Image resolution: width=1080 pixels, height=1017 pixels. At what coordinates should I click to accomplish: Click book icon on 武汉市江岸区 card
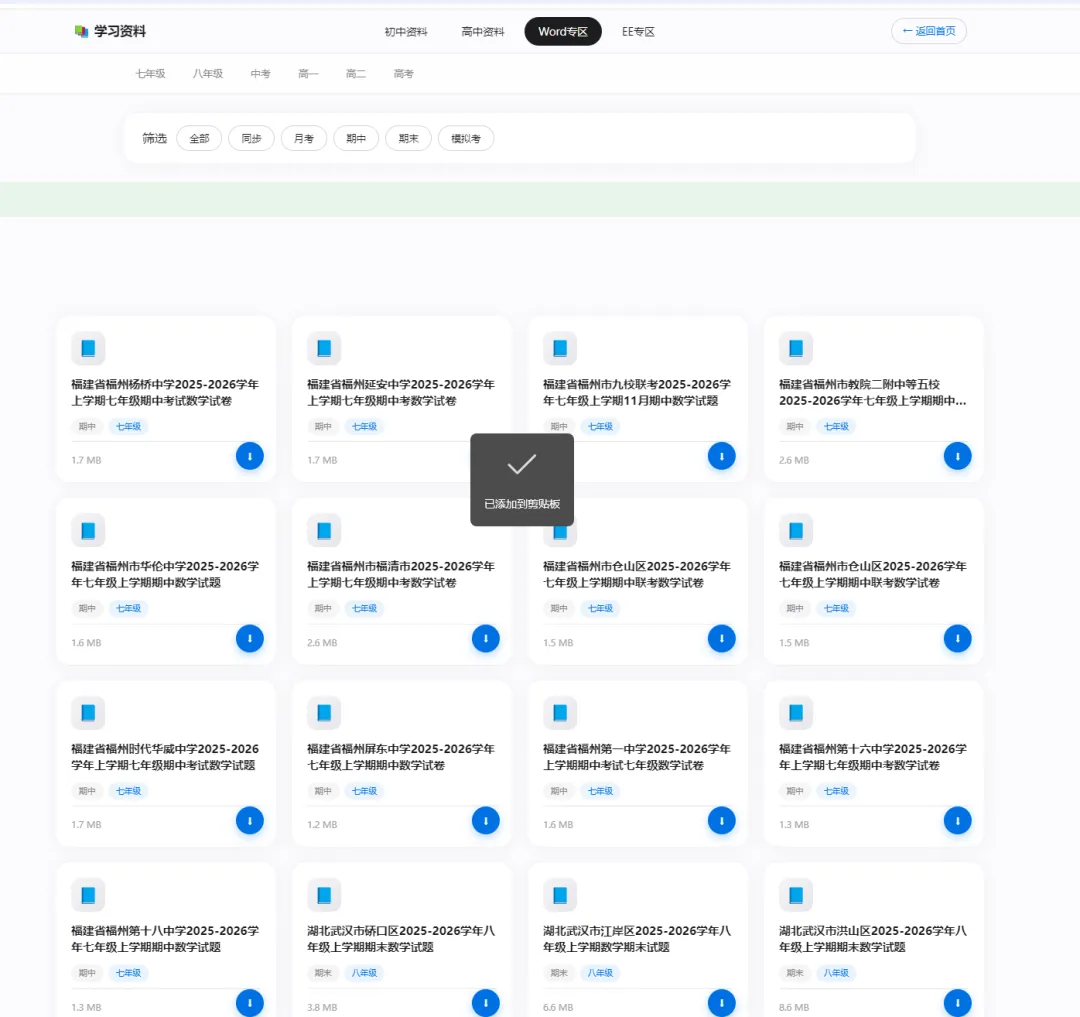560,895
